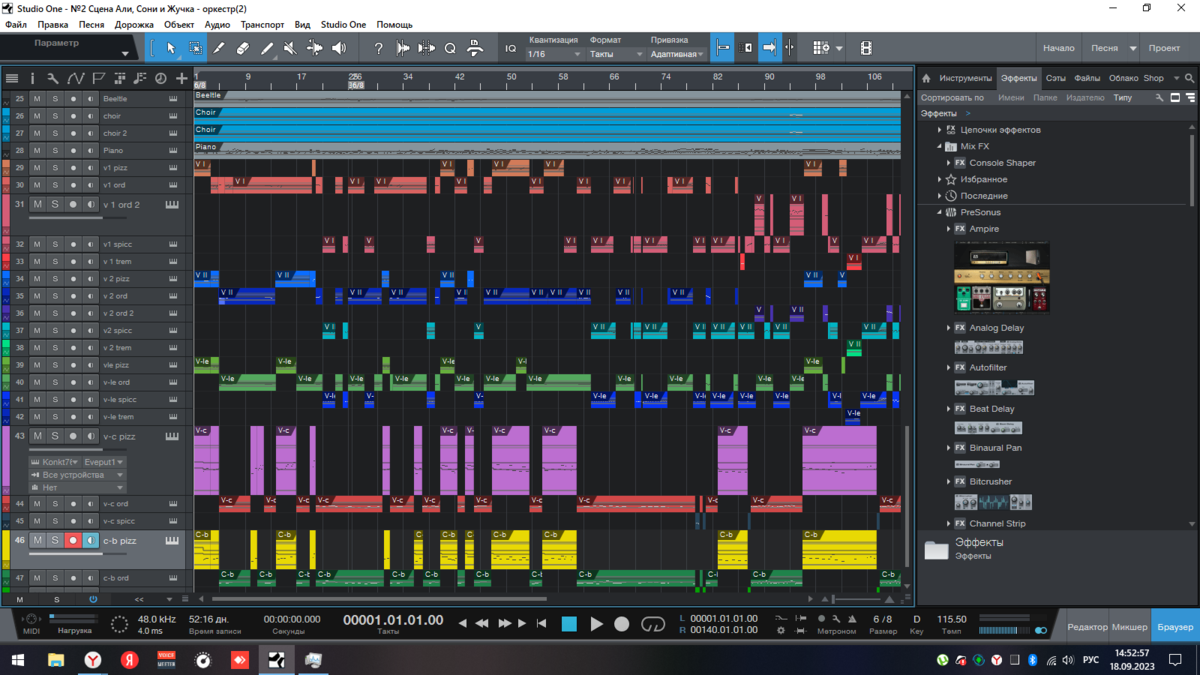
Task: Open Yandex Browser in Windows taskbar
Action: [x=92, y=660]
